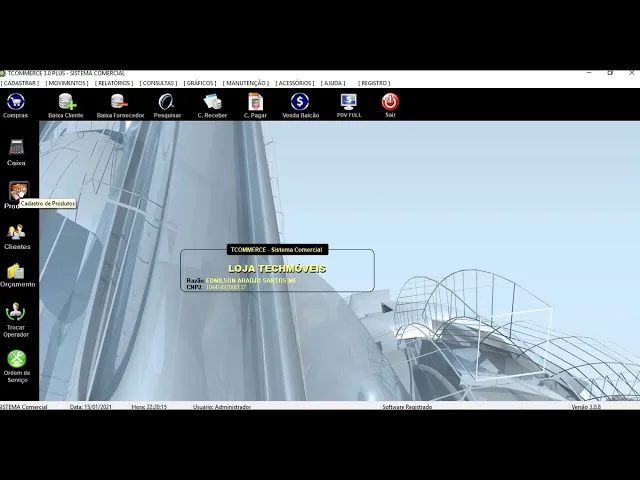Click Software Registrado status text
640x480 pixels.
[x=407, y=407]
